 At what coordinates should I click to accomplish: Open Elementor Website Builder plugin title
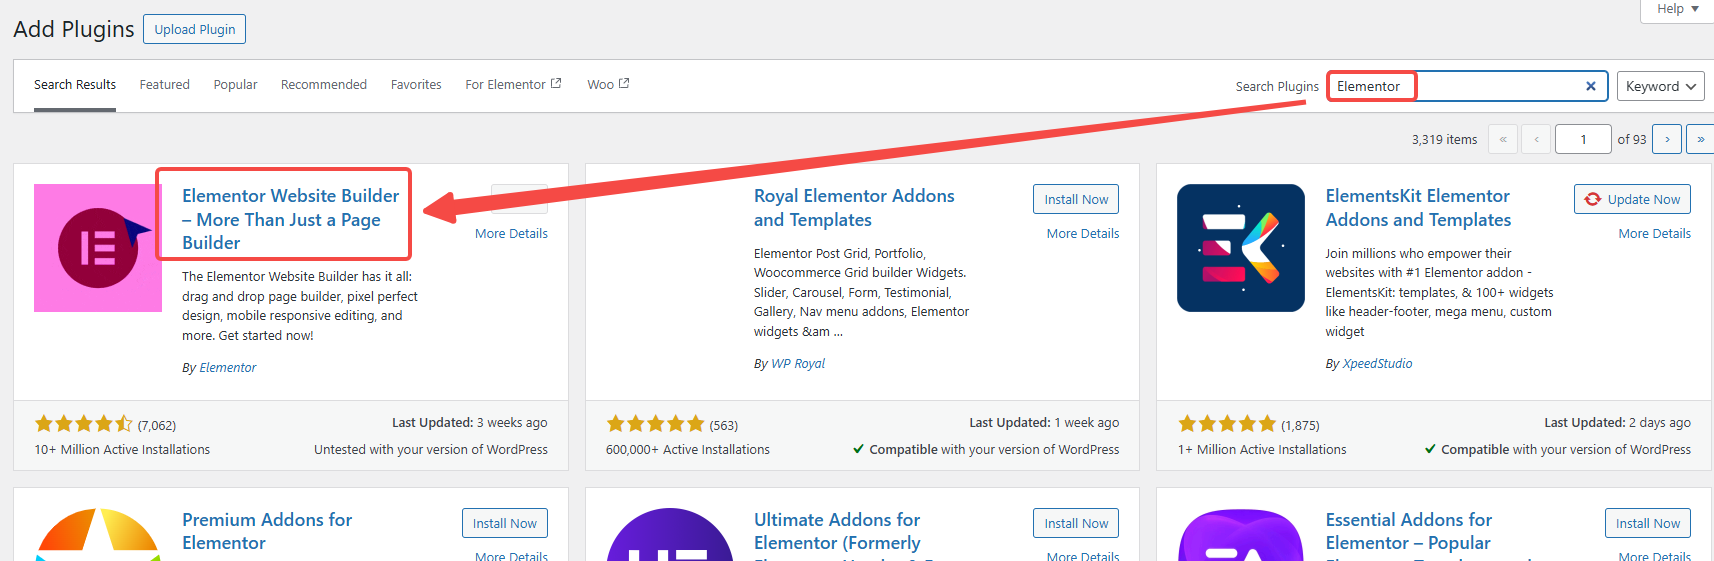290,219
